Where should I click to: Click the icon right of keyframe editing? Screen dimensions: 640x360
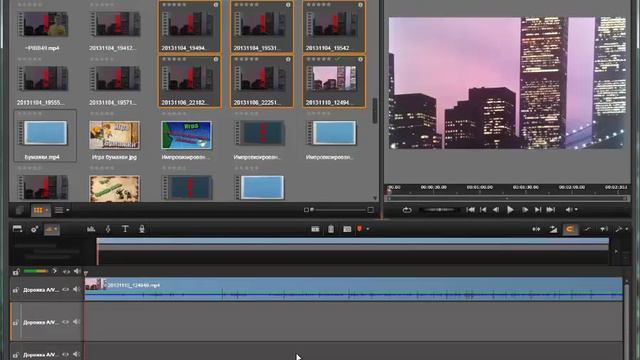pos(603,229)
